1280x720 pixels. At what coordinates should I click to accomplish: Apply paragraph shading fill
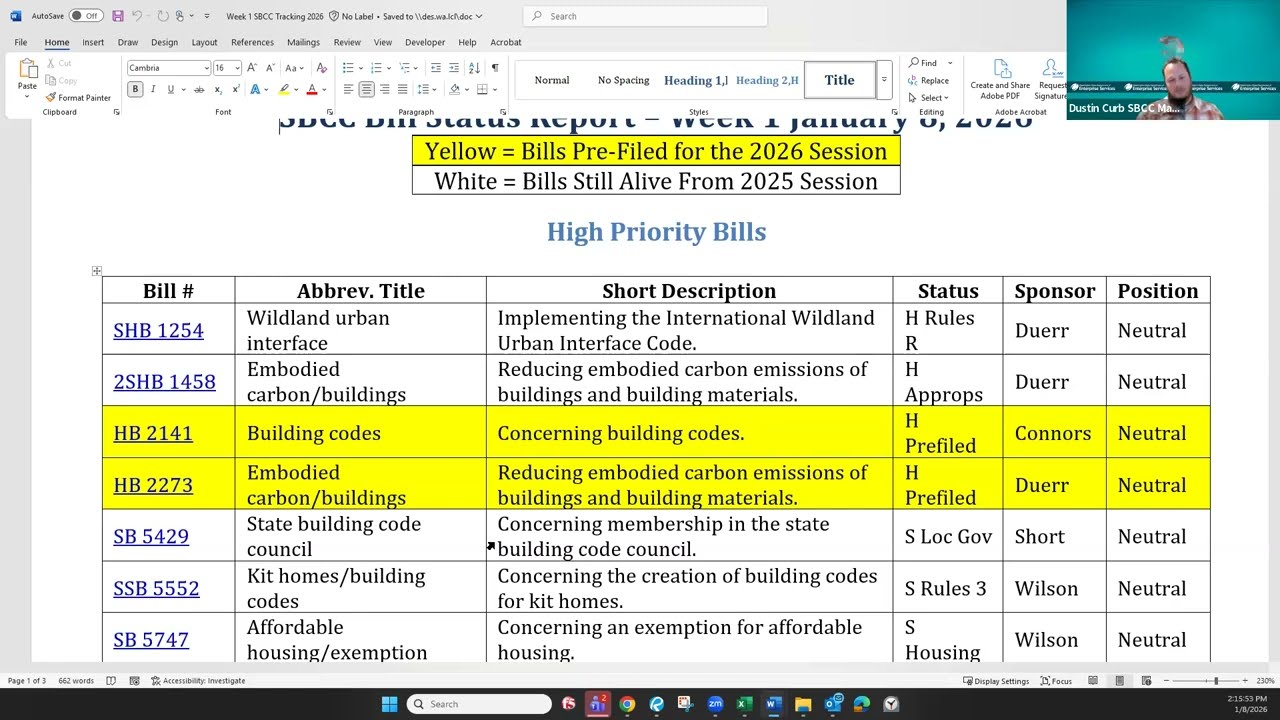(454, 89)
